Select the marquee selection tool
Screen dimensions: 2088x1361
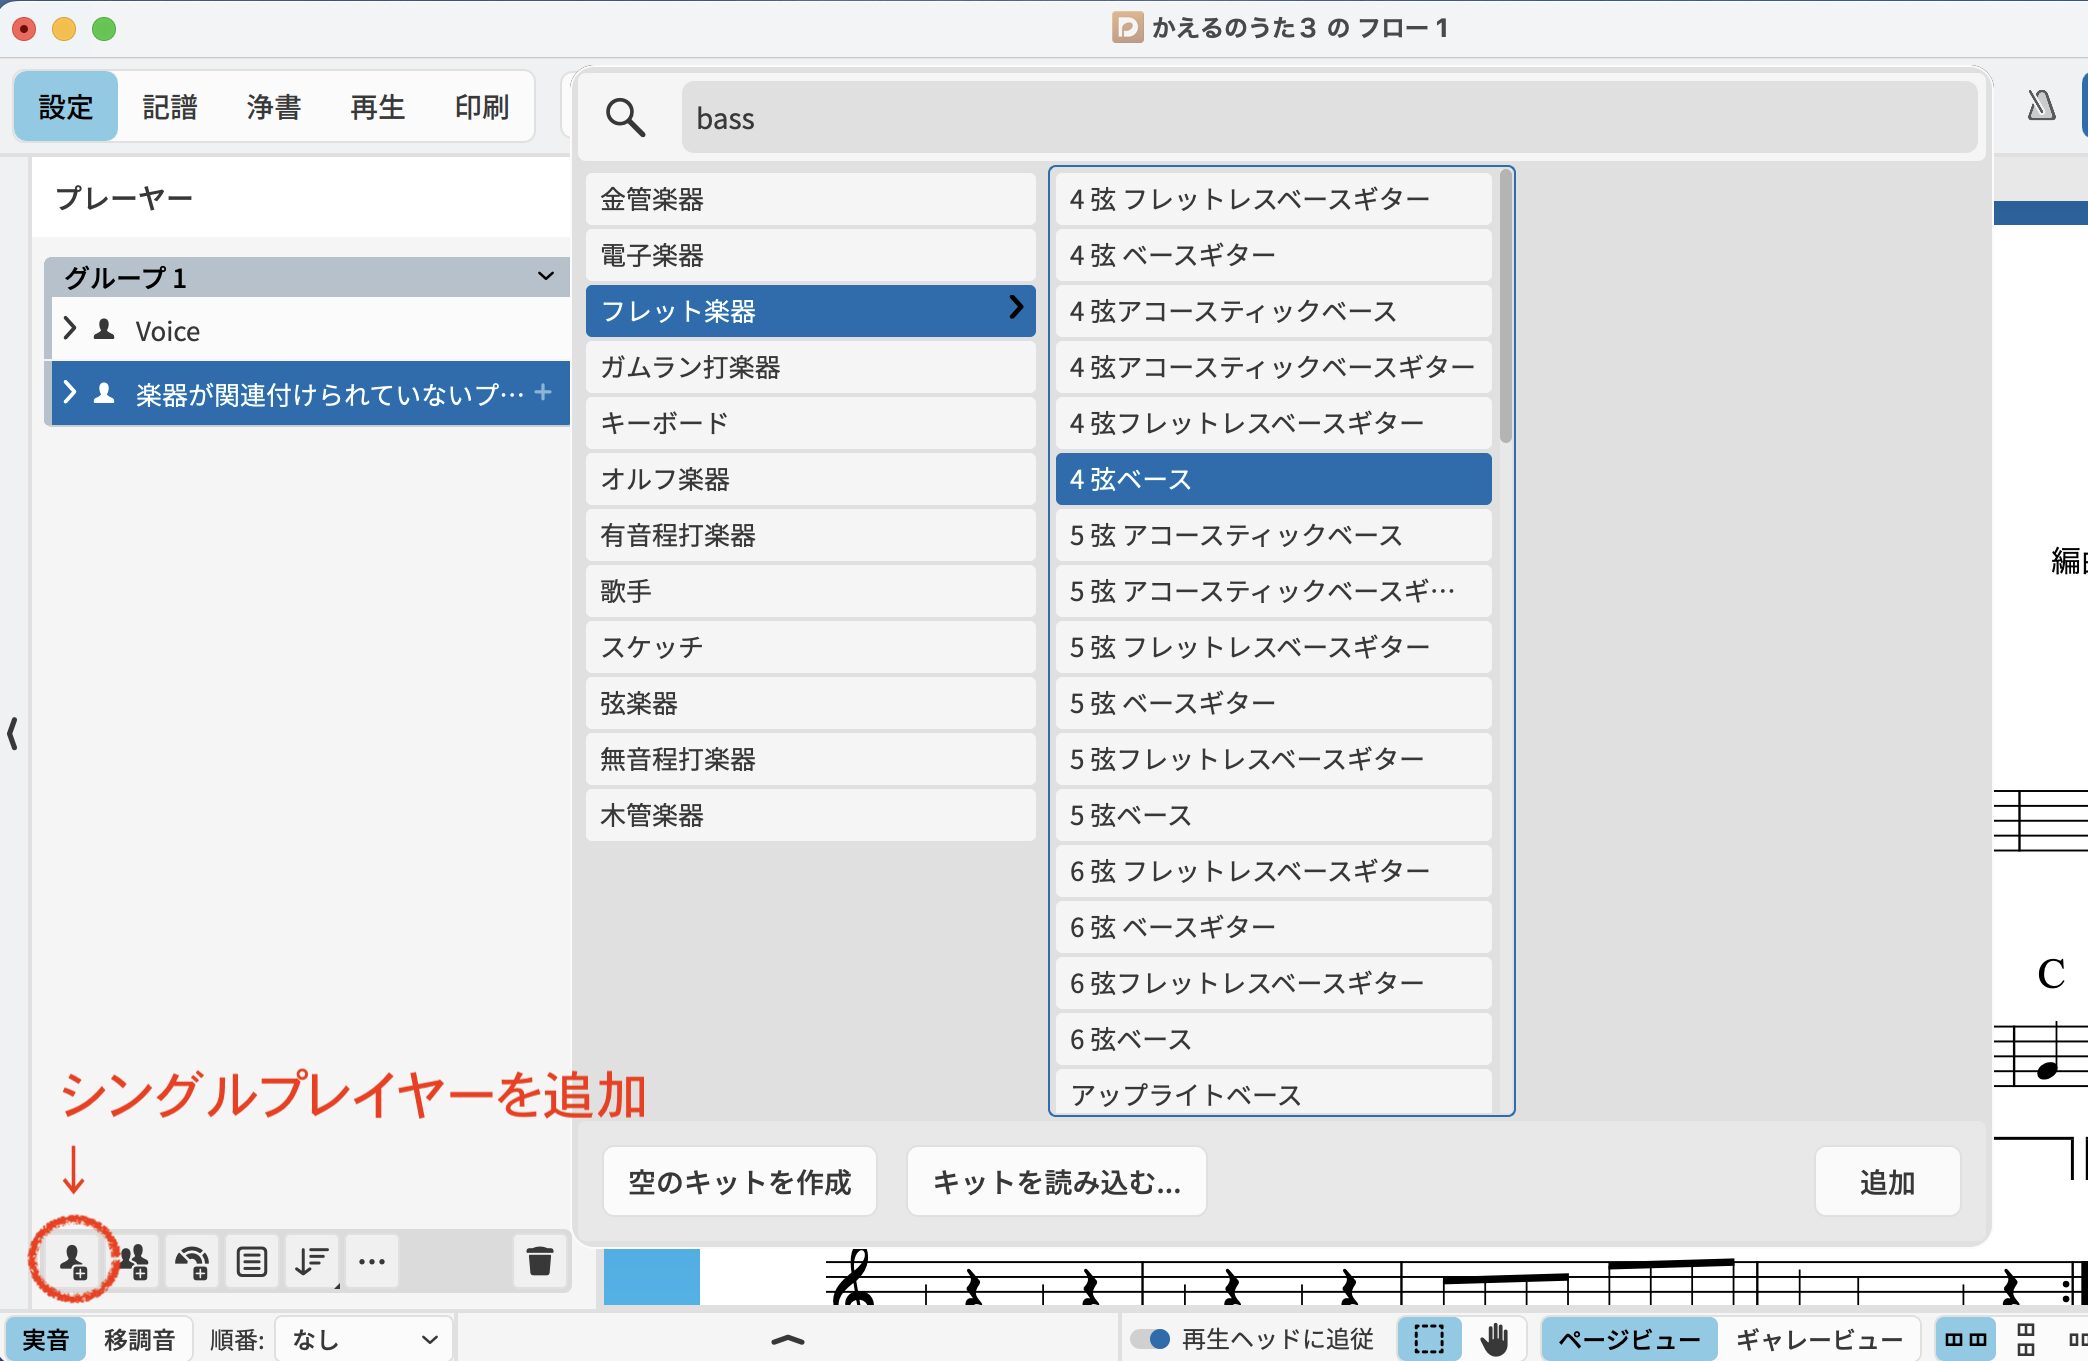(x=1428, y=1339)
